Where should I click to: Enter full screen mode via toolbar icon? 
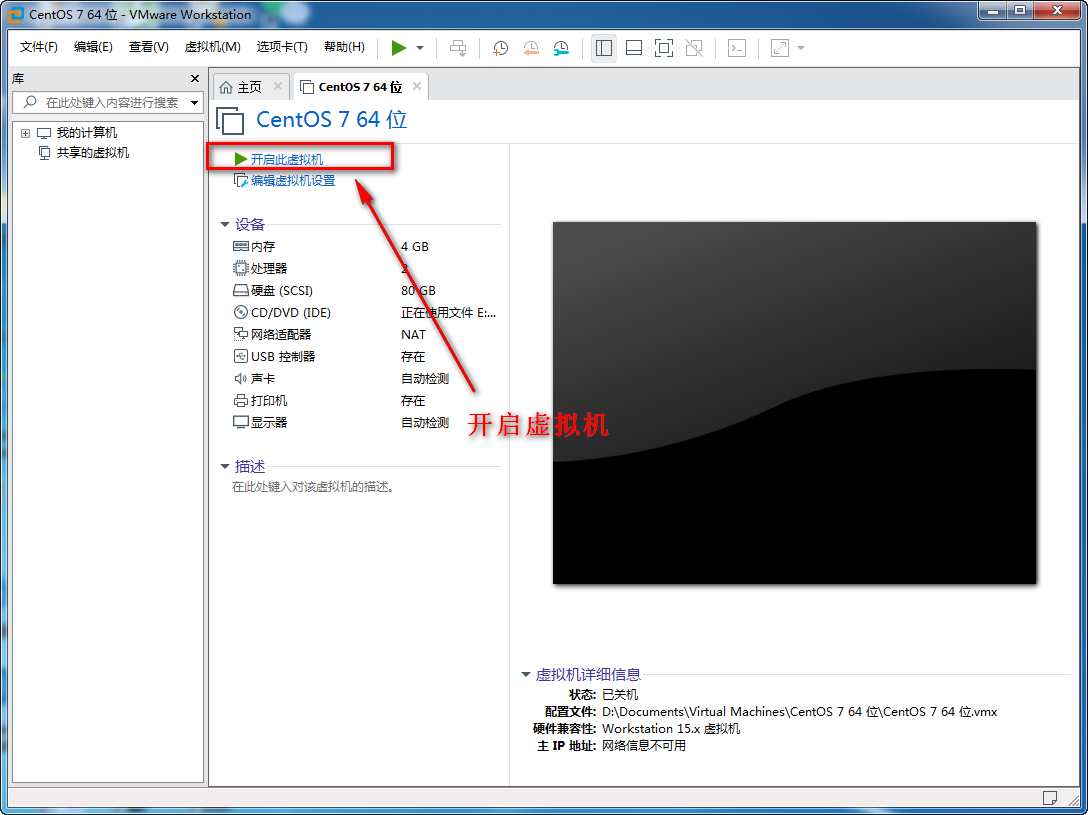coord(664,48)
